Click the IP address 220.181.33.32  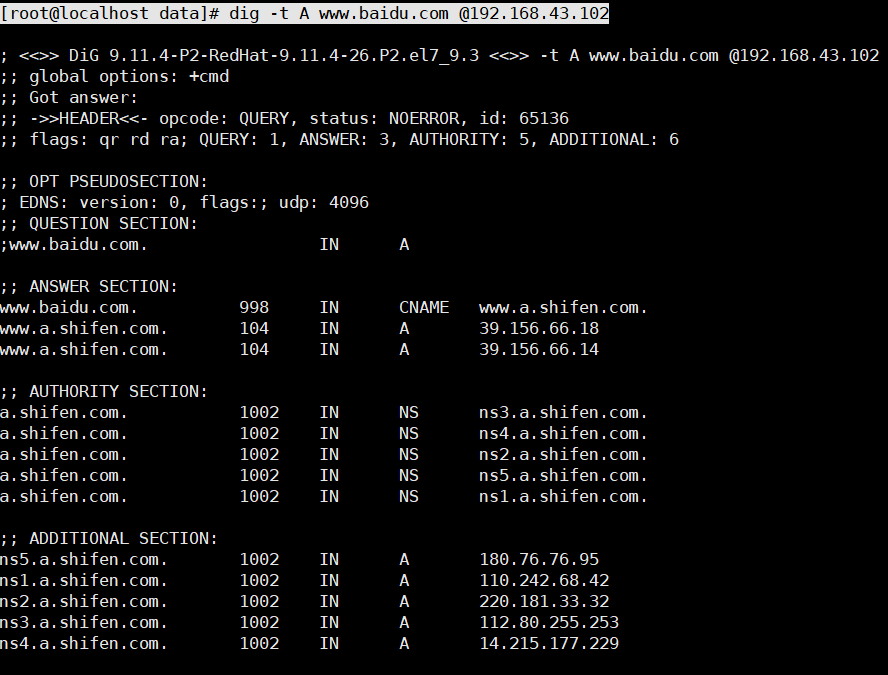coord(544,601)
